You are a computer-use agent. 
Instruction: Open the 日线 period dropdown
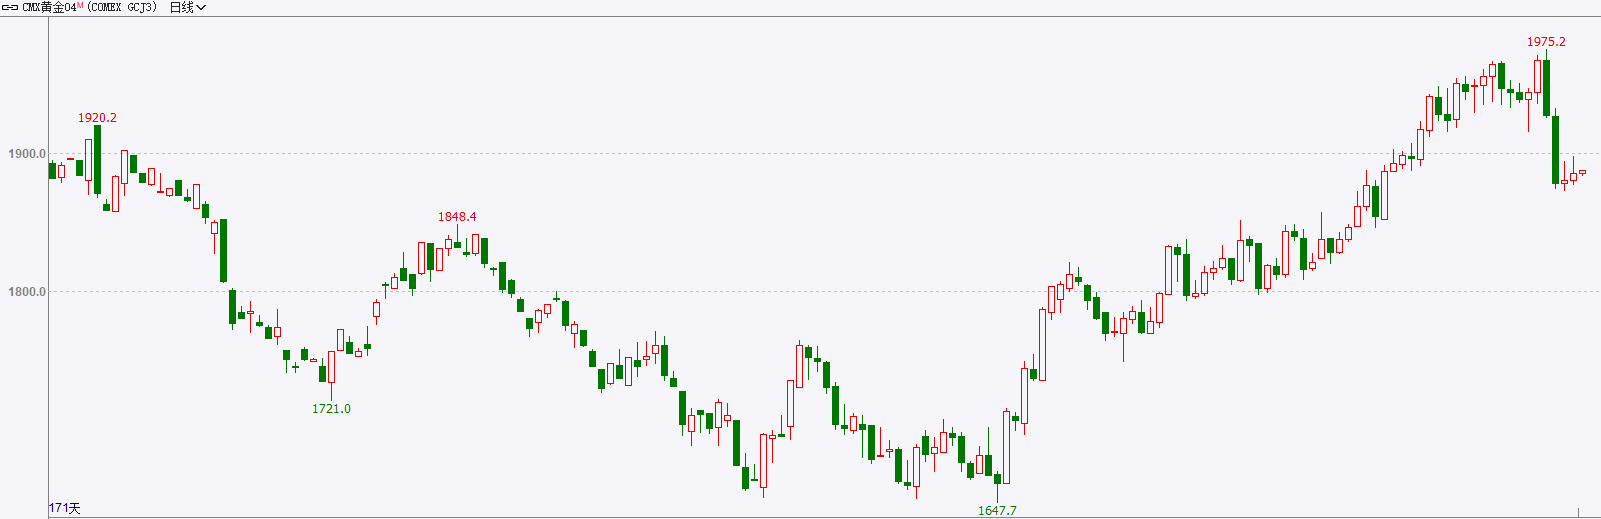tap(187, 7)
